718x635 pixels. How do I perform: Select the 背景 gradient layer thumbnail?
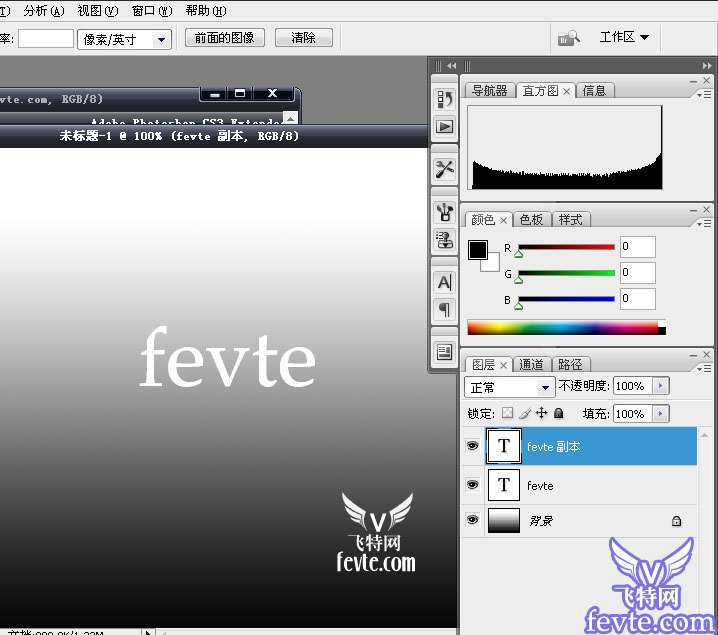(x=504, y=521)
